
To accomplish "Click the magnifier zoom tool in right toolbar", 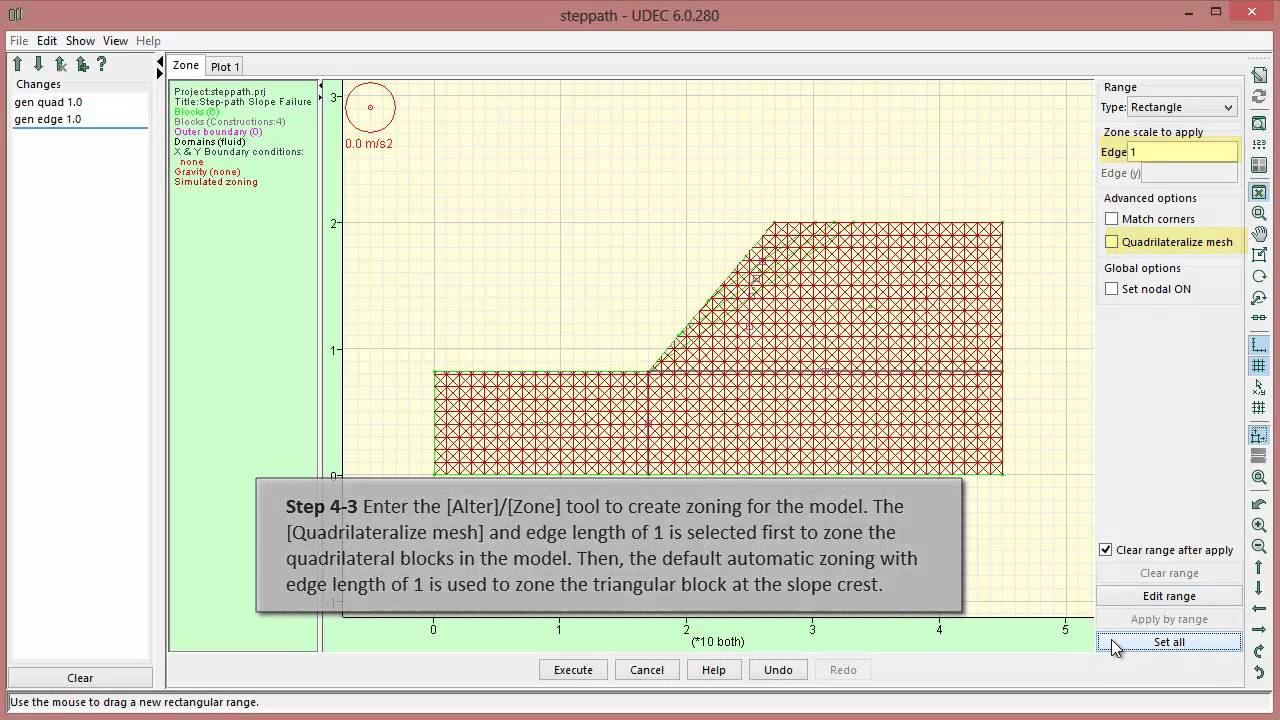I will click(x=1259, y=213).
